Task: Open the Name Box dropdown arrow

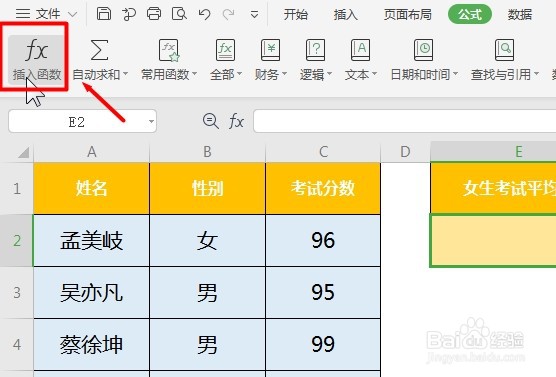Action: pos(151,122)
